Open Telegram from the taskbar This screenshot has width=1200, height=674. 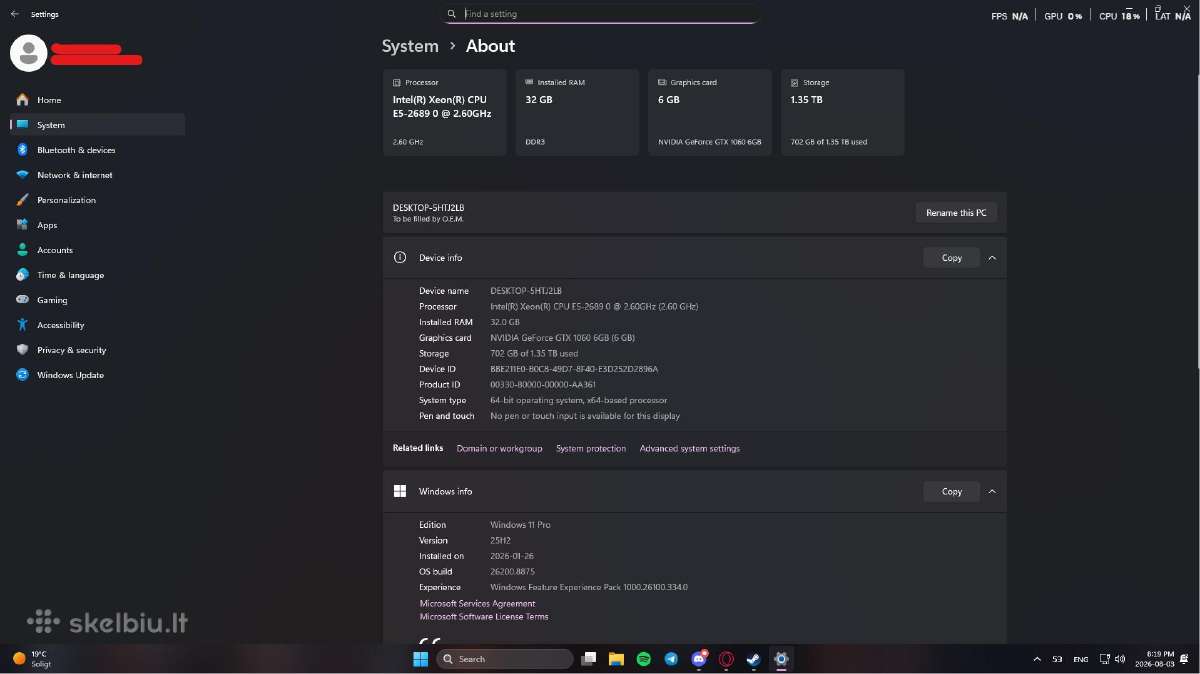point(671,659)
